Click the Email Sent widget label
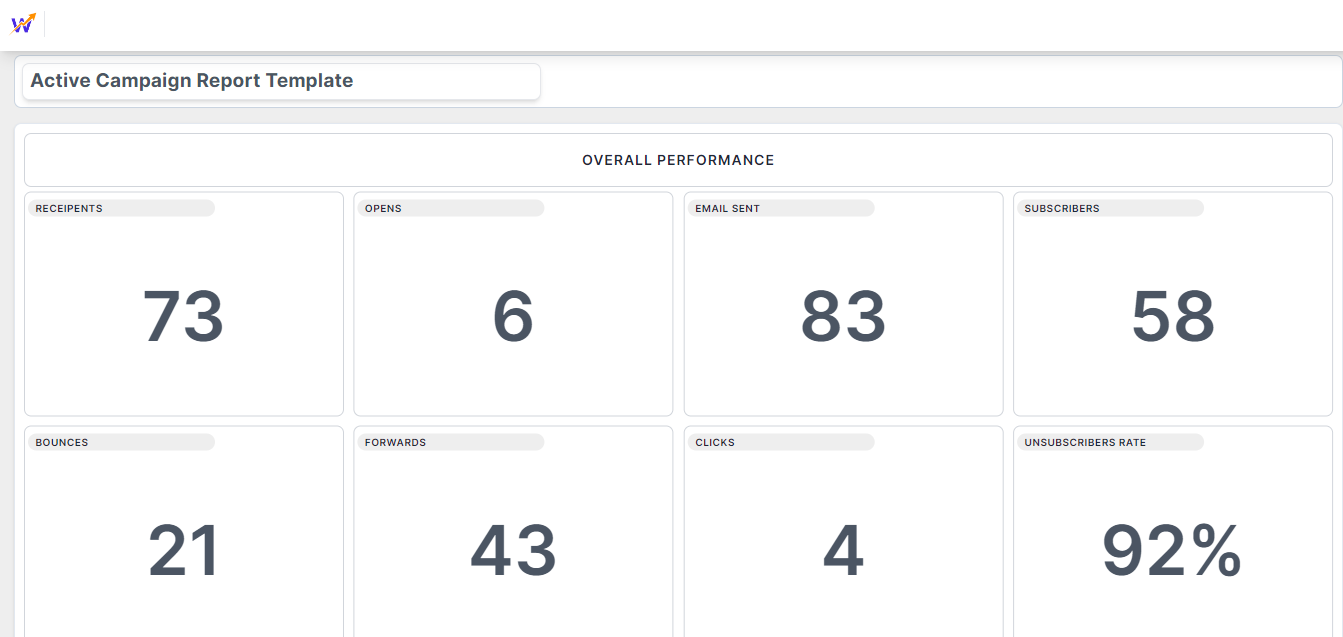Image resolution: width=1343 pixels, height=637 pixels. point(727,209)
